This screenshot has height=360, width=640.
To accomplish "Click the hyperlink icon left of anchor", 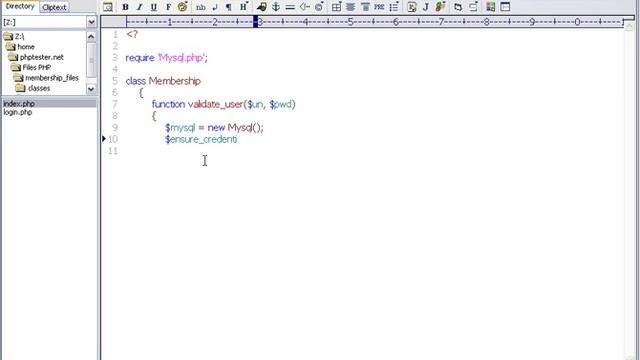I will click(261, 7).
